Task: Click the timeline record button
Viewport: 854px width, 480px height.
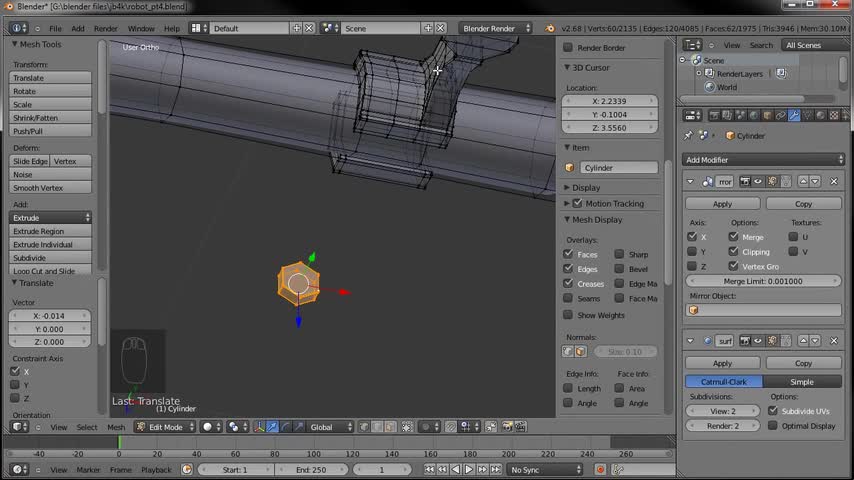Action: click(x=600, y=469)
